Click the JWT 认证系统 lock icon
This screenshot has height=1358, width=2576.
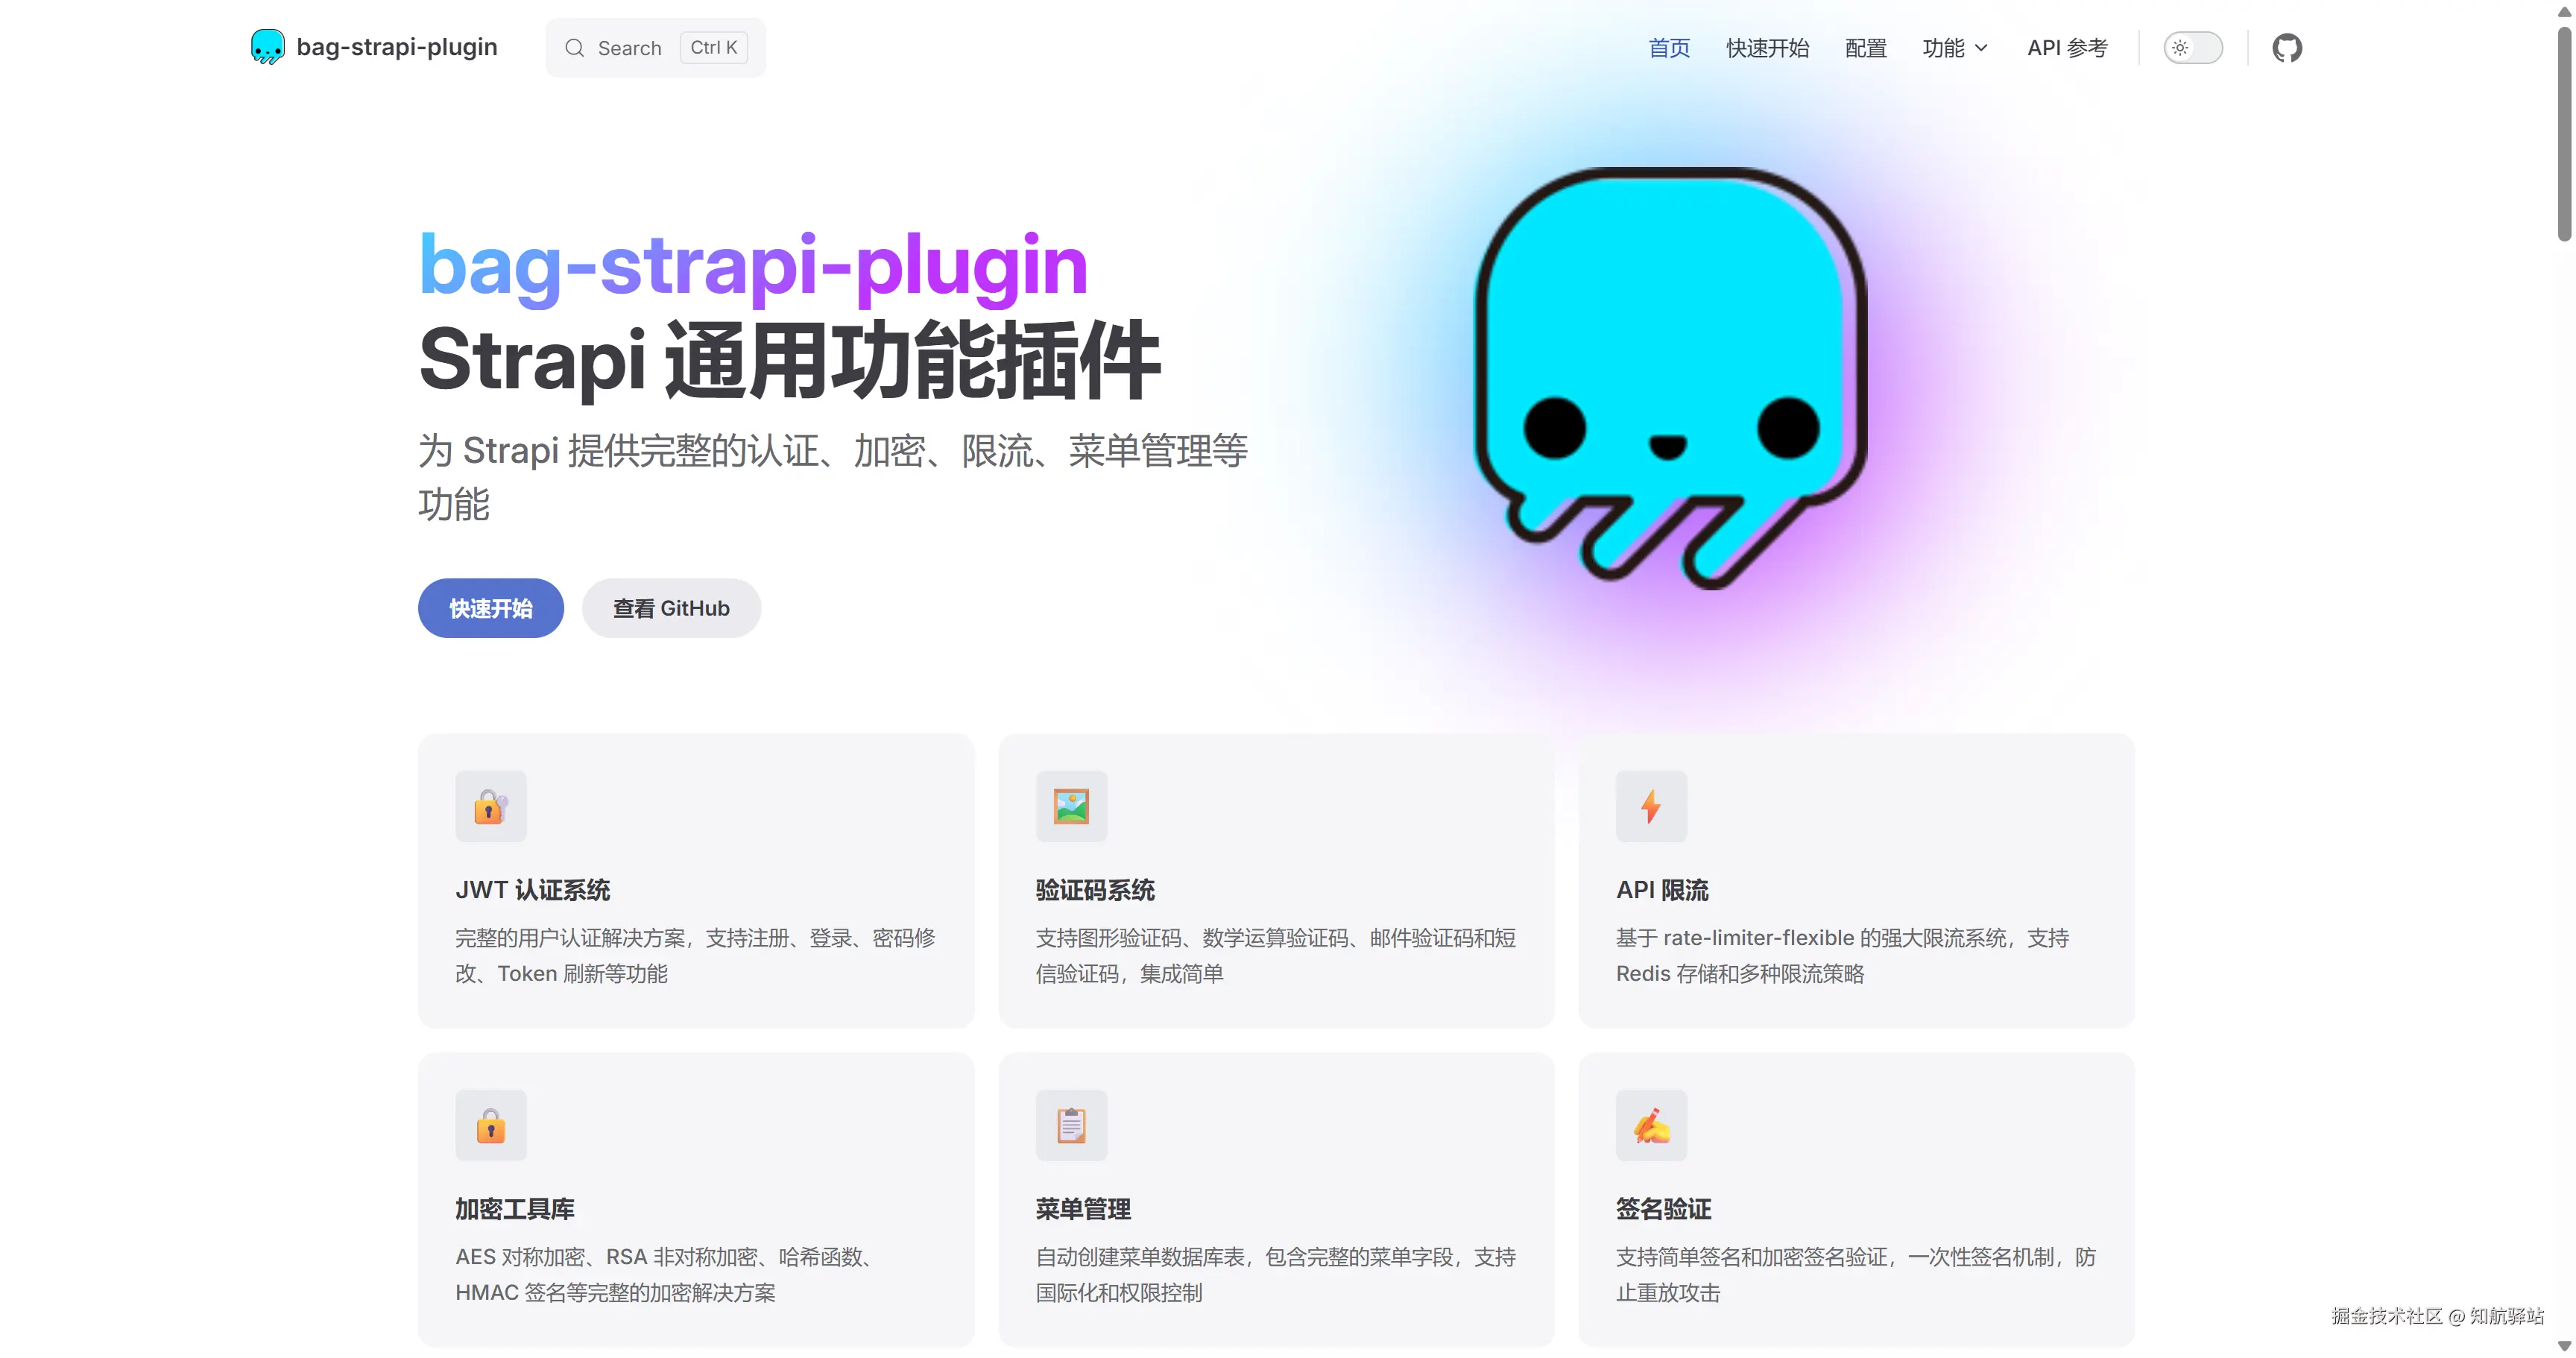pyautogui.click(x=490, y=806)
